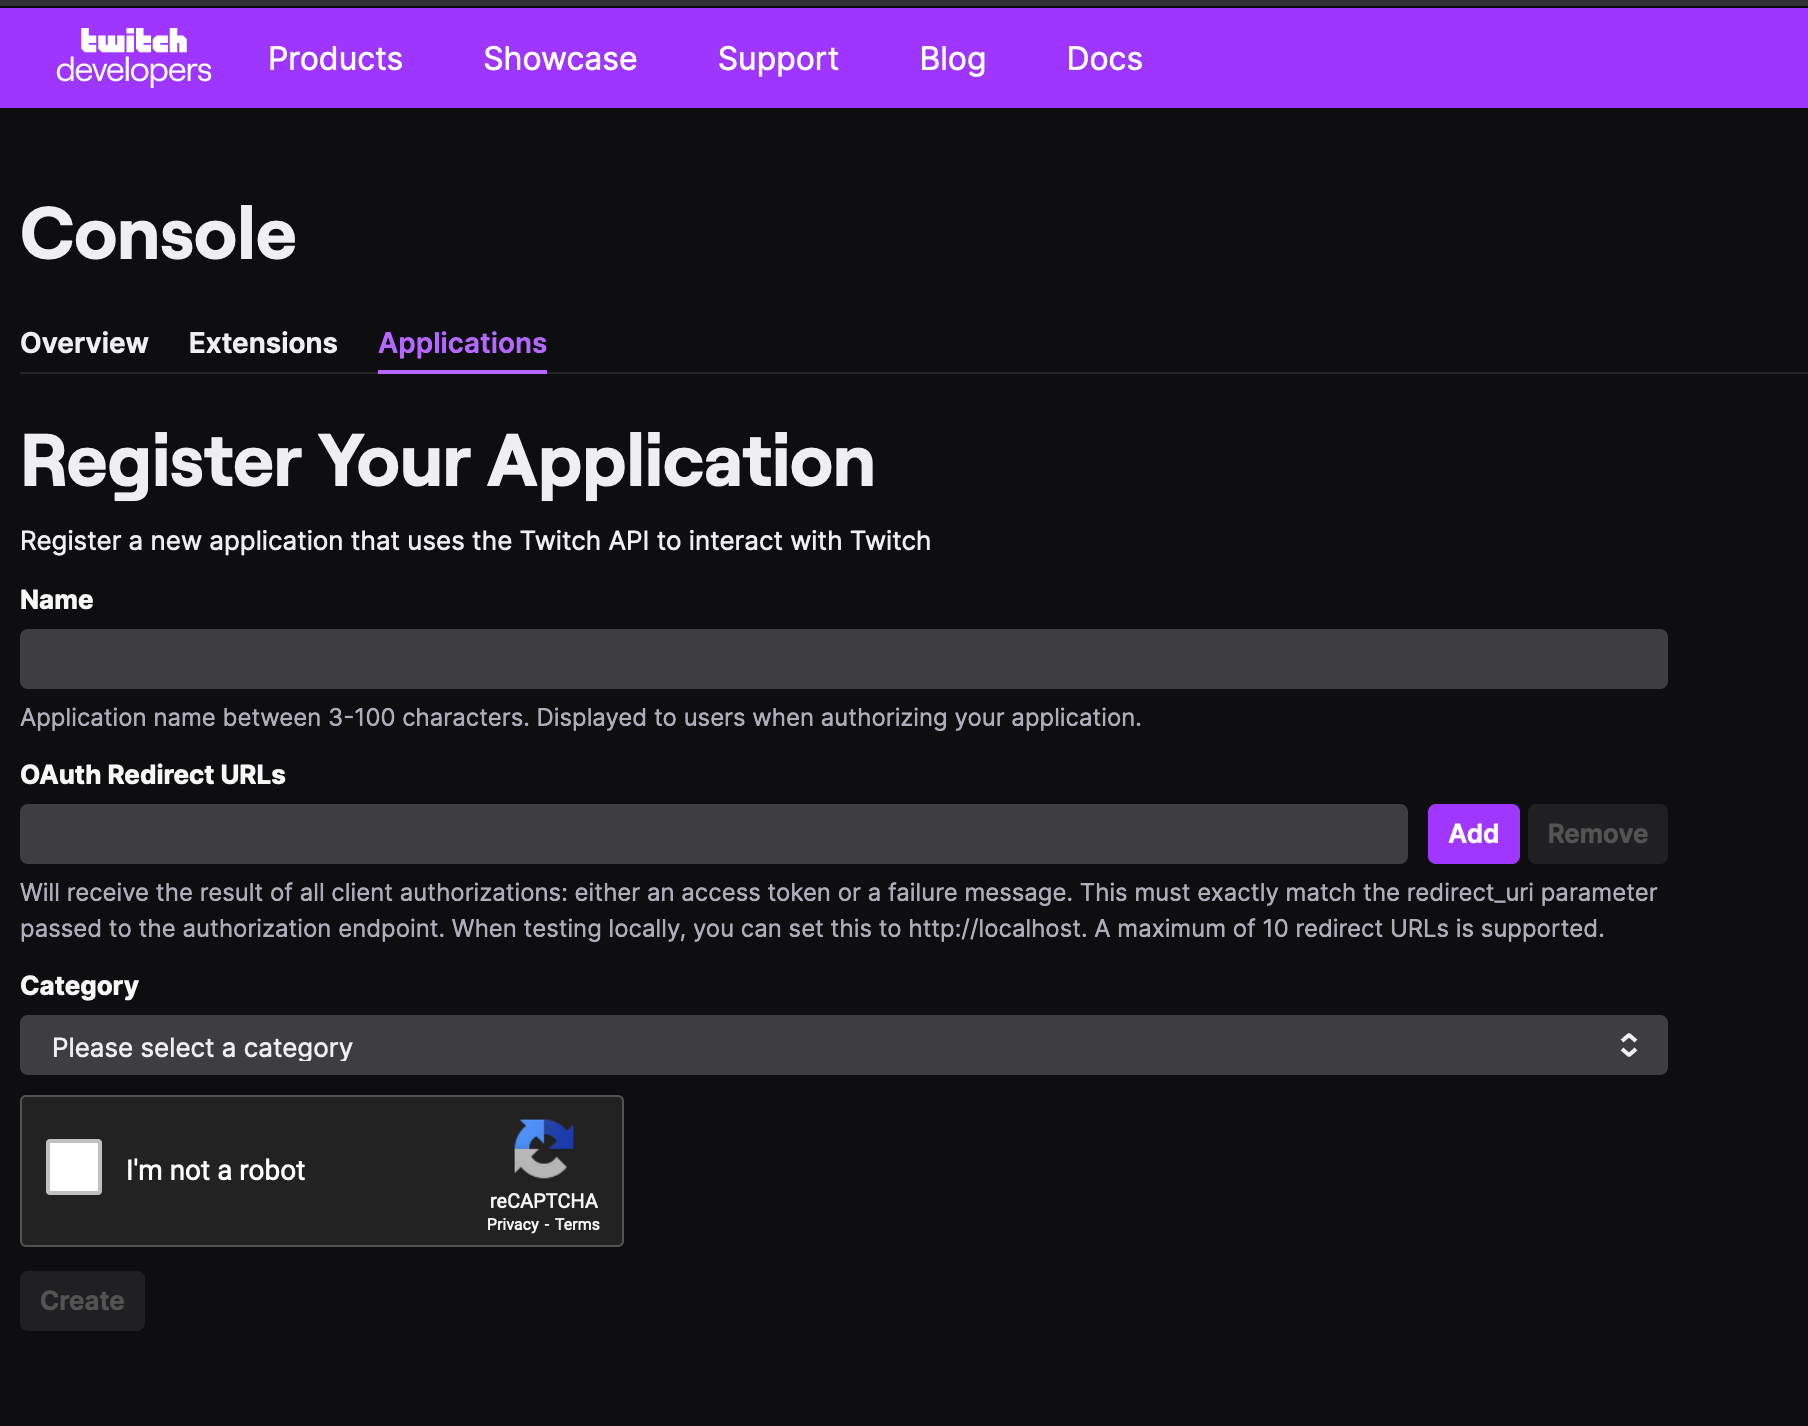Click the Twitch developers logo
This screenshot has width=1808, height=1426.
134,57
